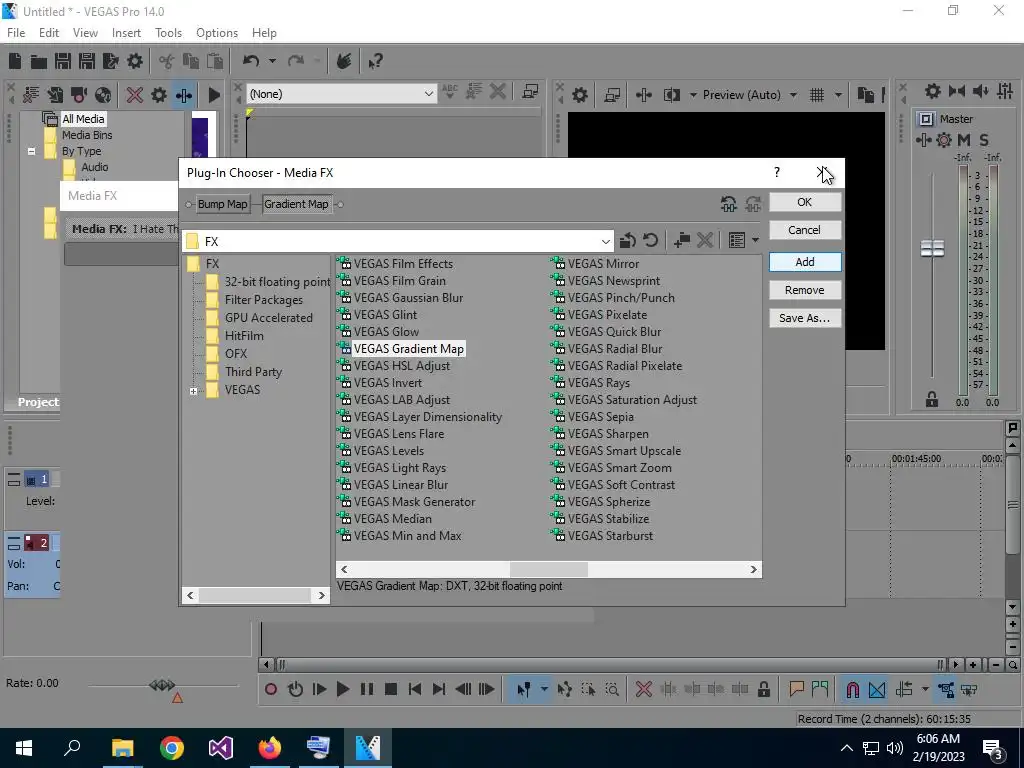Click Capture Video camera icon in Project Media

pyautogui.click(x=79, y=95)
